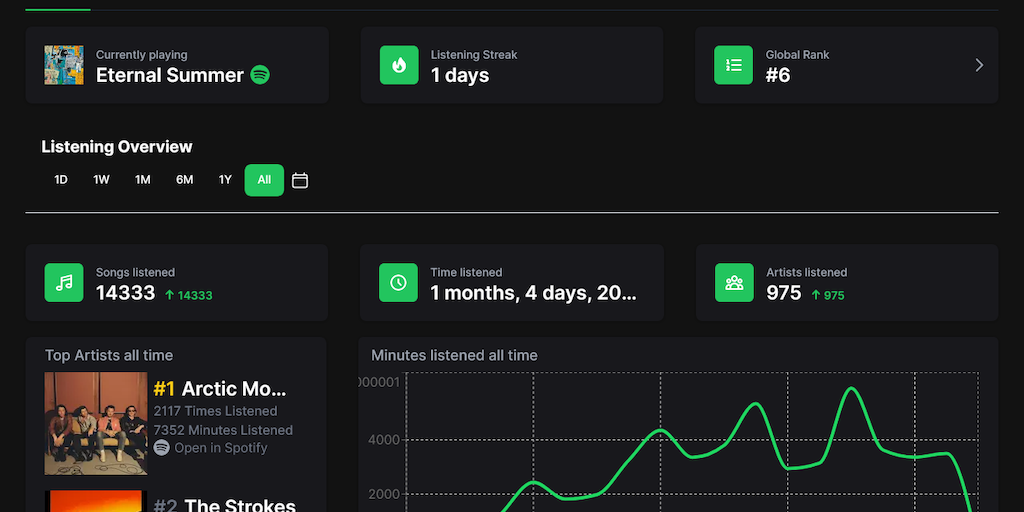Click the clock Time listened icon
Viewport: 1024px width, 512px height.
tap(398, 282)
